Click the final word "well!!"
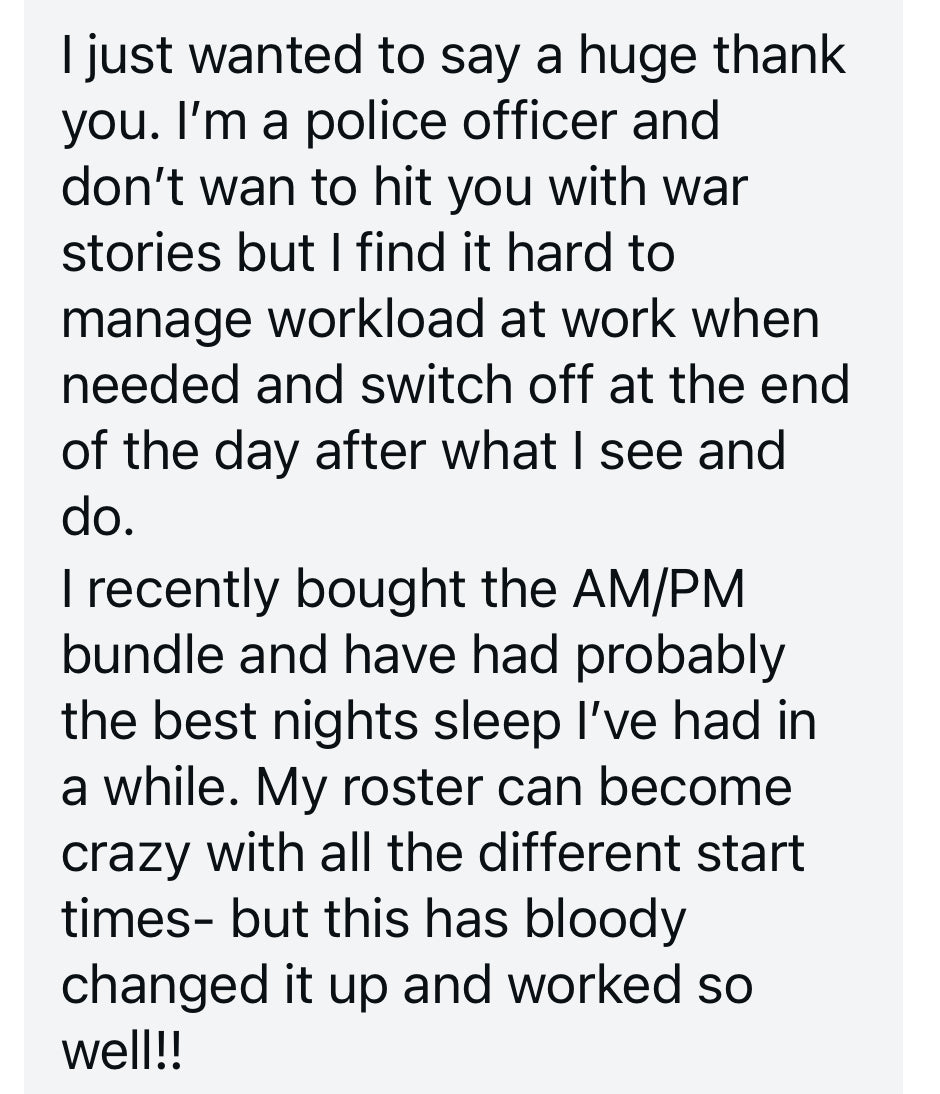This screenshot has width=940, height=1094. [122, 1052]
